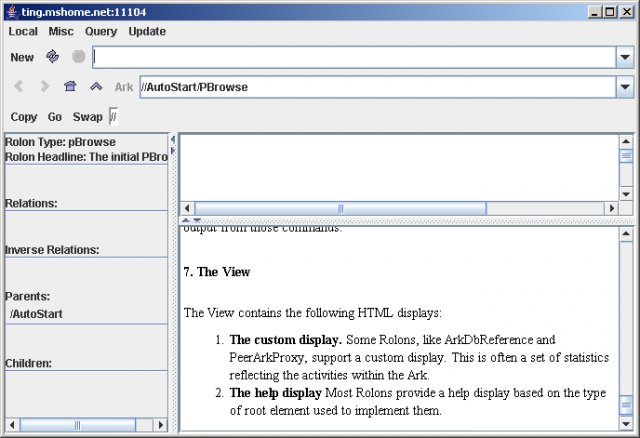Click the up-level double chevron icon

coord(96,87)
